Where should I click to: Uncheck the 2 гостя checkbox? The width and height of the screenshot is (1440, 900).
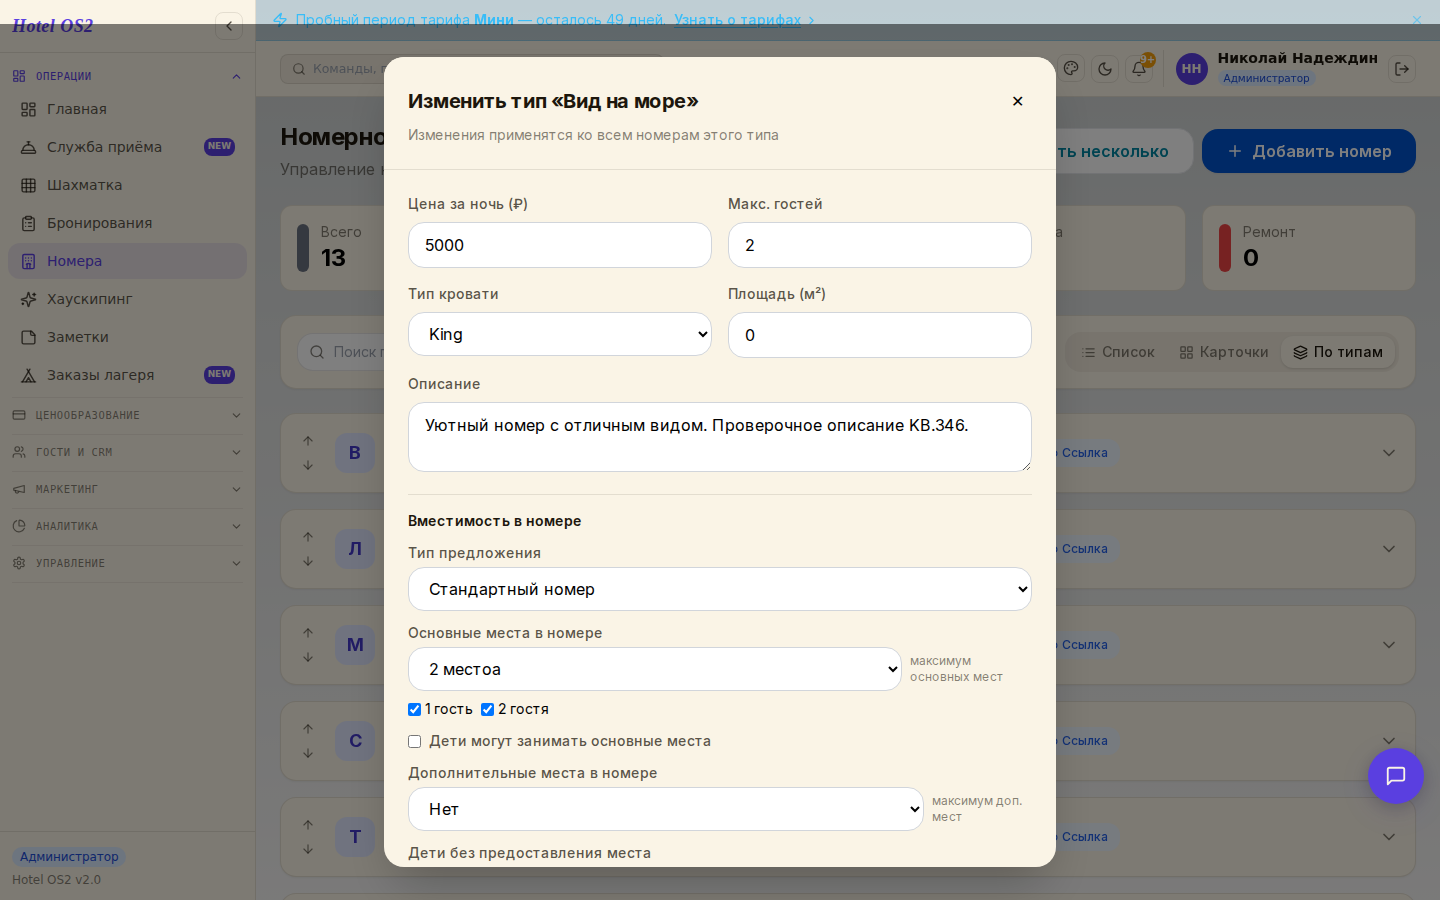click(x=488, y=709)
